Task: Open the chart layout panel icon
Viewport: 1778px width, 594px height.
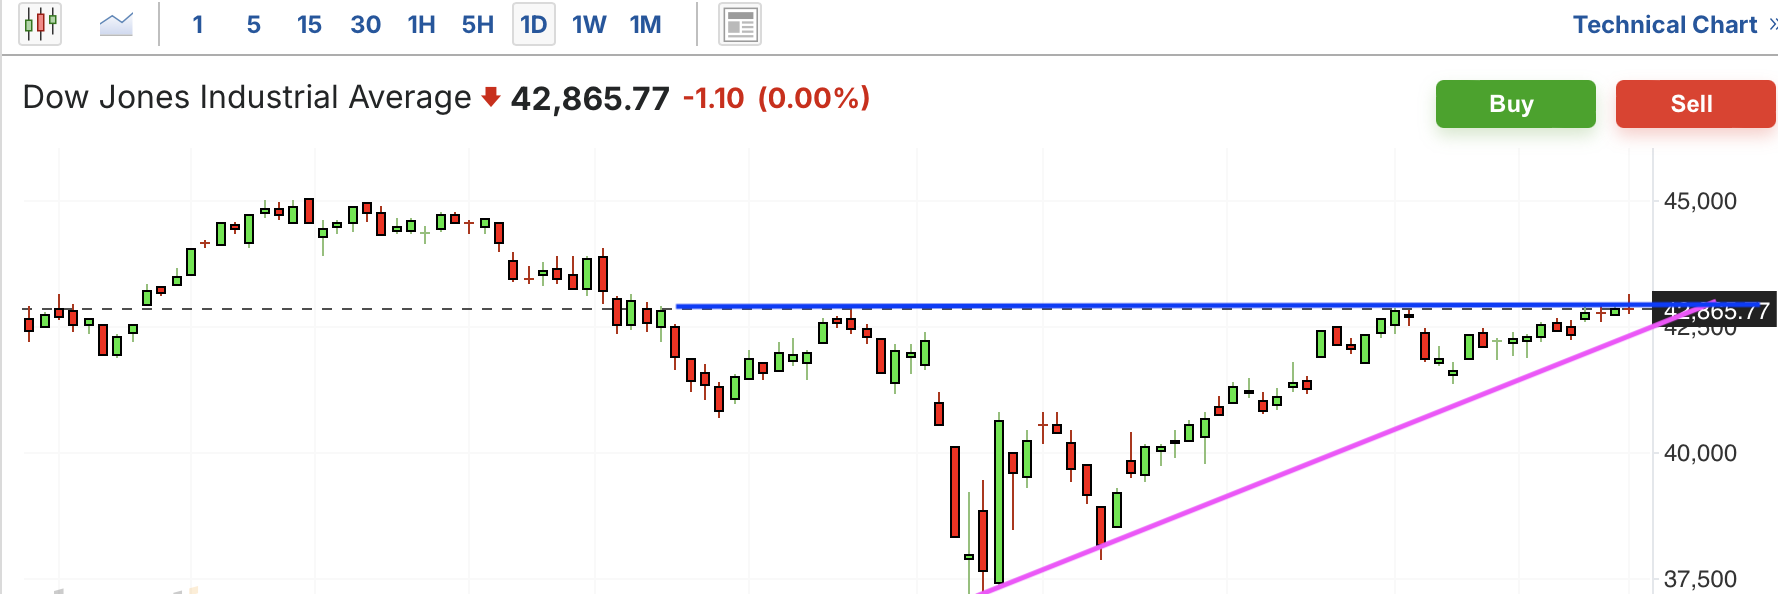Action: pyautogui.click(x=740, y=25)
